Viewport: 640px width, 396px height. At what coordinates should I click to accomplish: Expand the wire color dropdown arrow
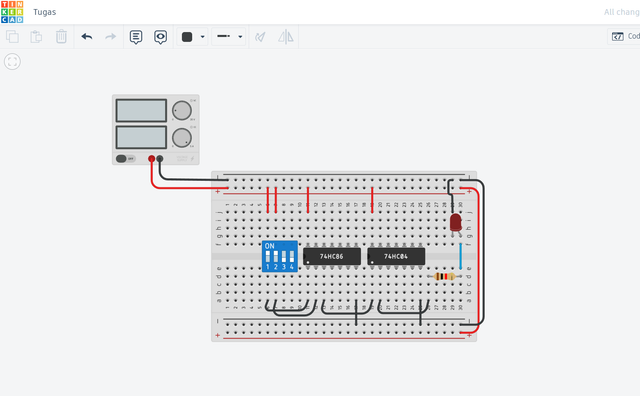coord(202,37)
